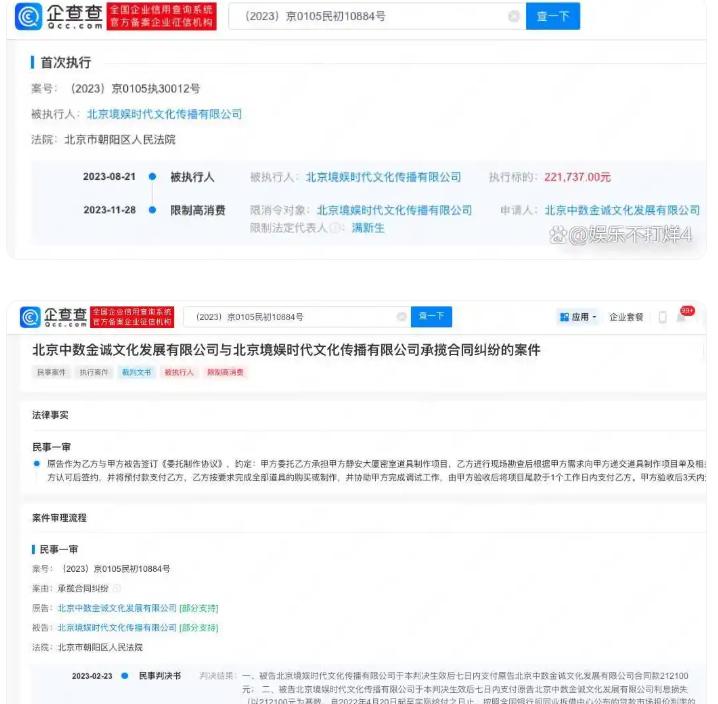The width and height of the screenshot is (718, 704).
Task: Open 企业套餐 menu item
Action: [626, 317]
